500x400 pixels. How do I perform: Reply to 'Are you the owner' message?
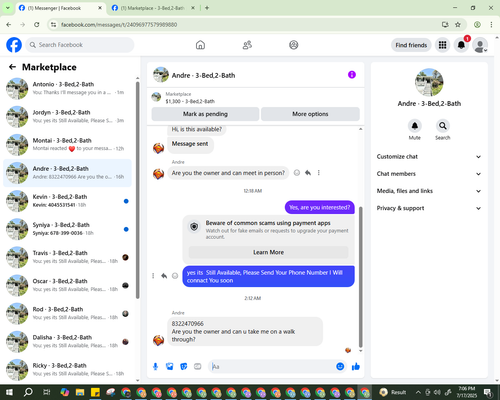click(x=308, y=173)
